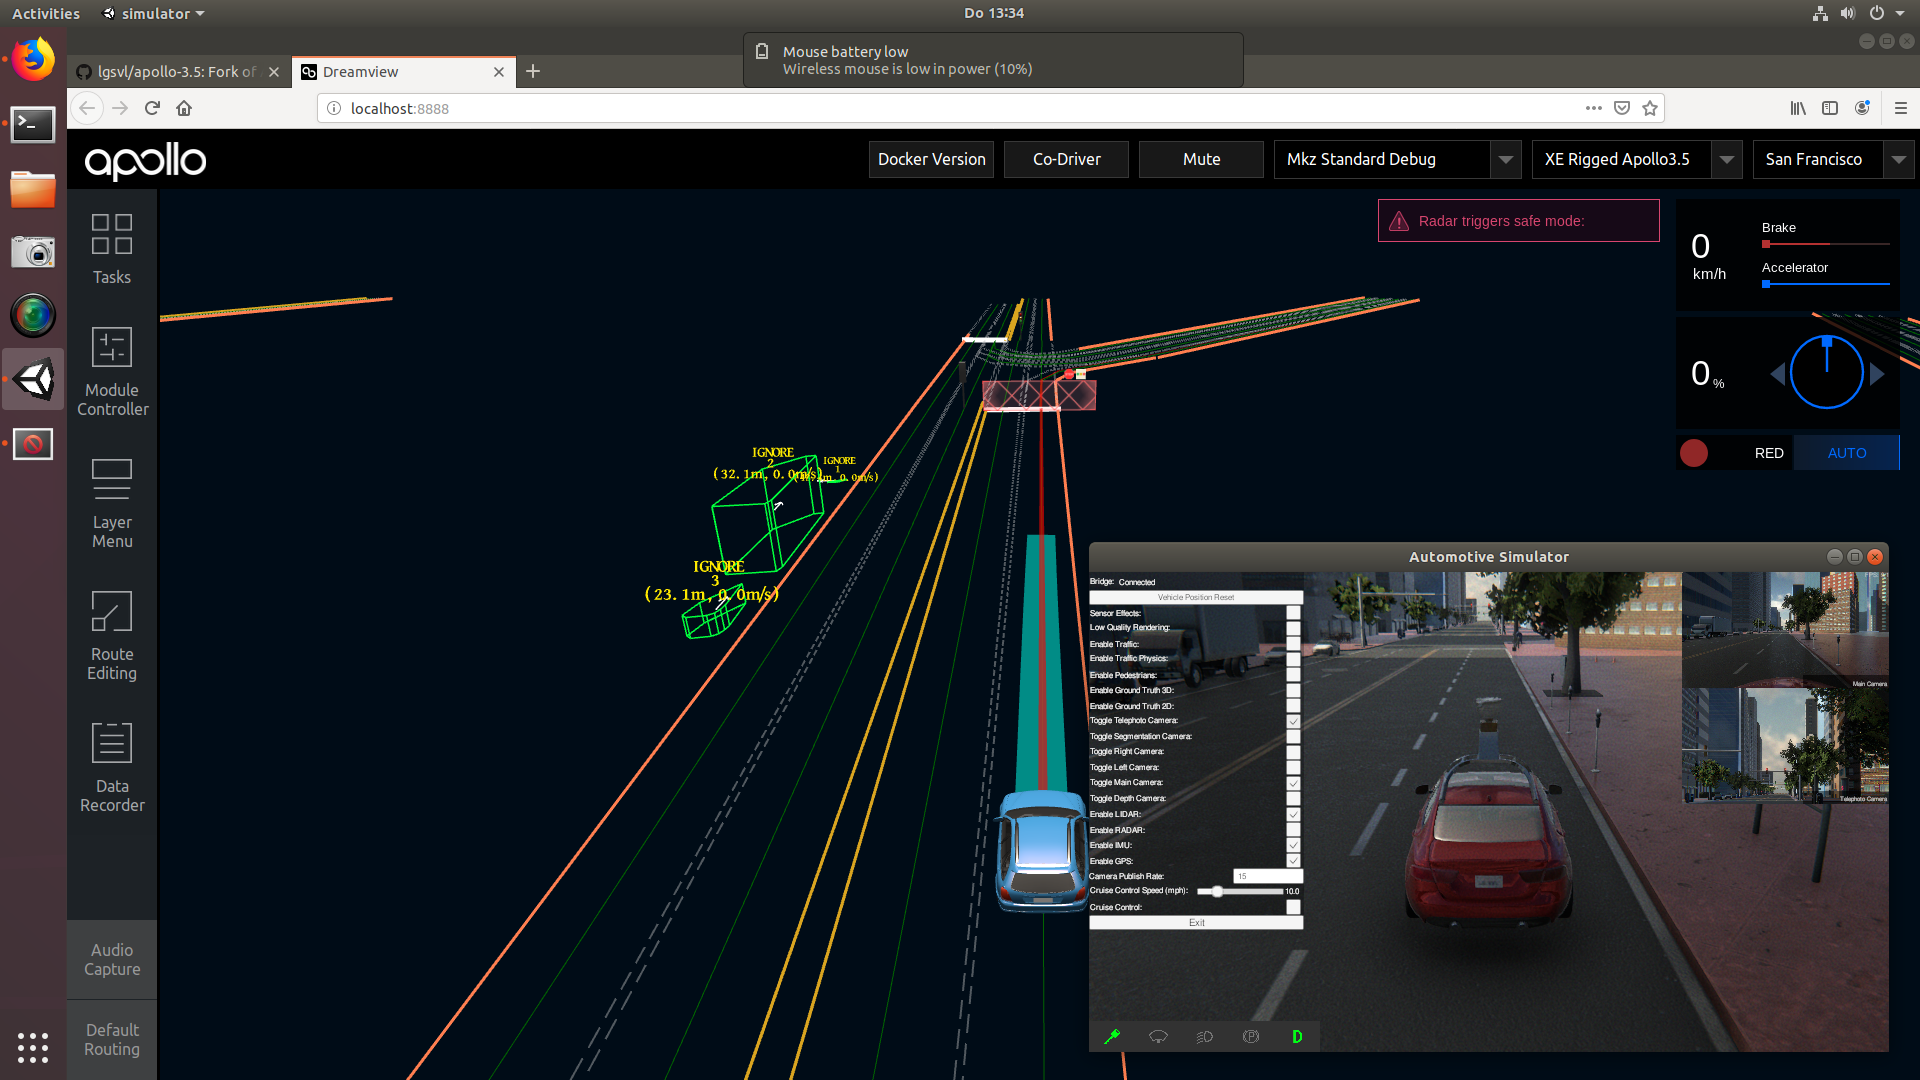This screenshot has height=1080, width=1920.
Task: Click the apollo logo
Action: (x=145, y=160)
